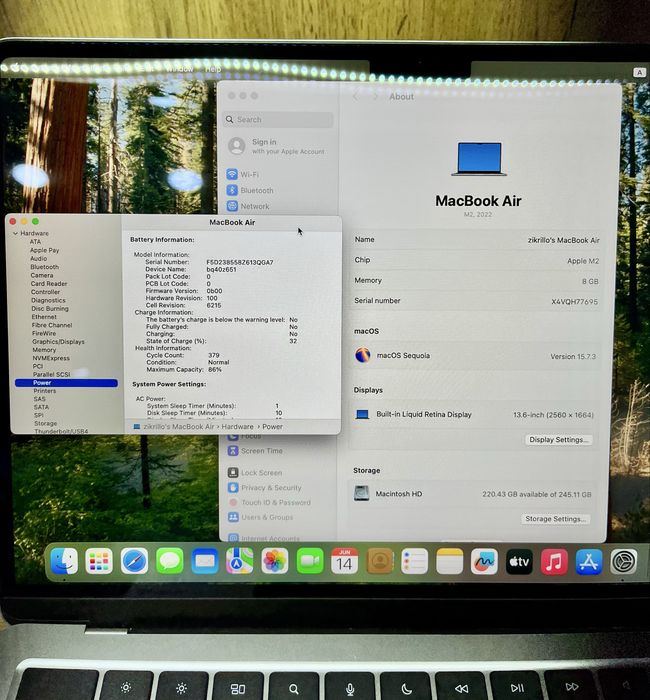Open Photos app in the Dock
This screenshot has height=700, width=650.
275,561
